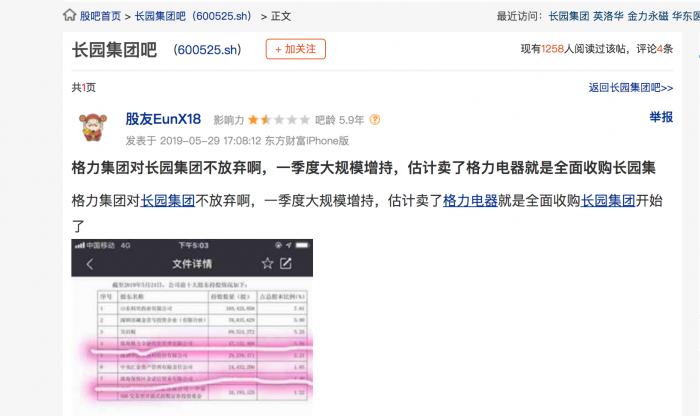Click the orange question mark help icon
The image size is (700, 416).
(x=375, y=120)
